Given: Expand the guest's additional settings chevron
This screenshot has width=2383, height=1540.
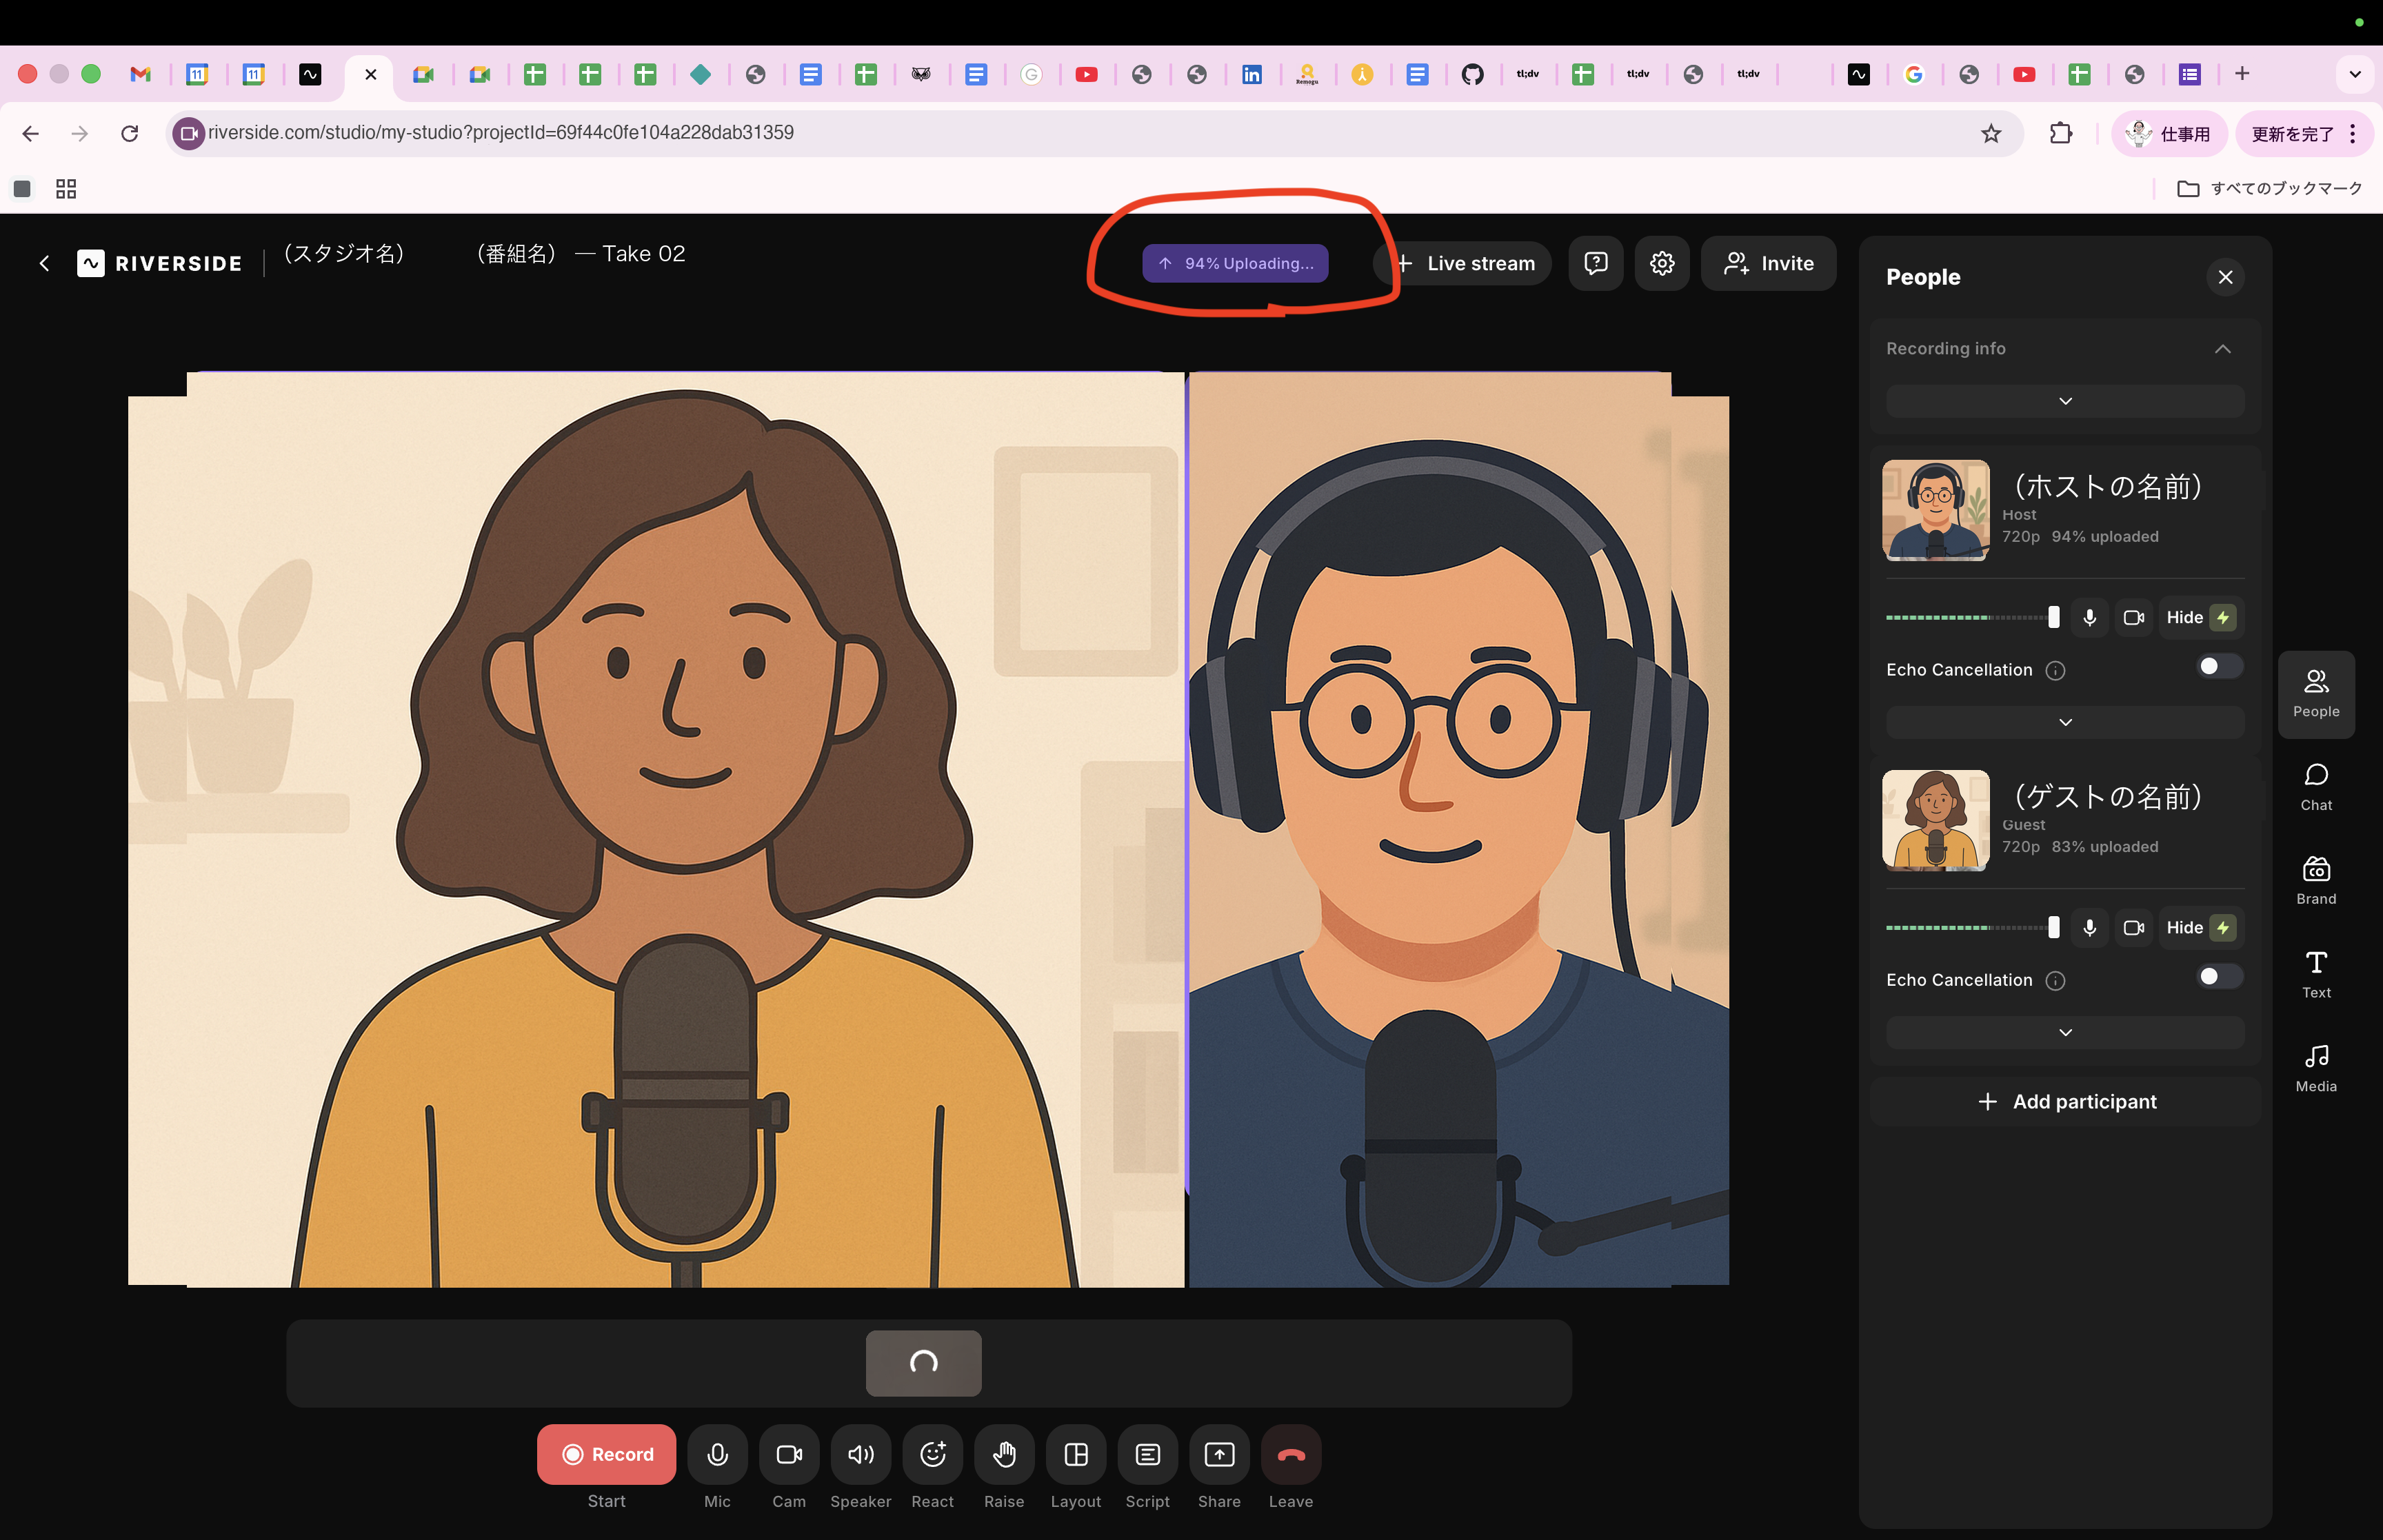Looking at the screenshot, I should click(x=2065, y=1032).
